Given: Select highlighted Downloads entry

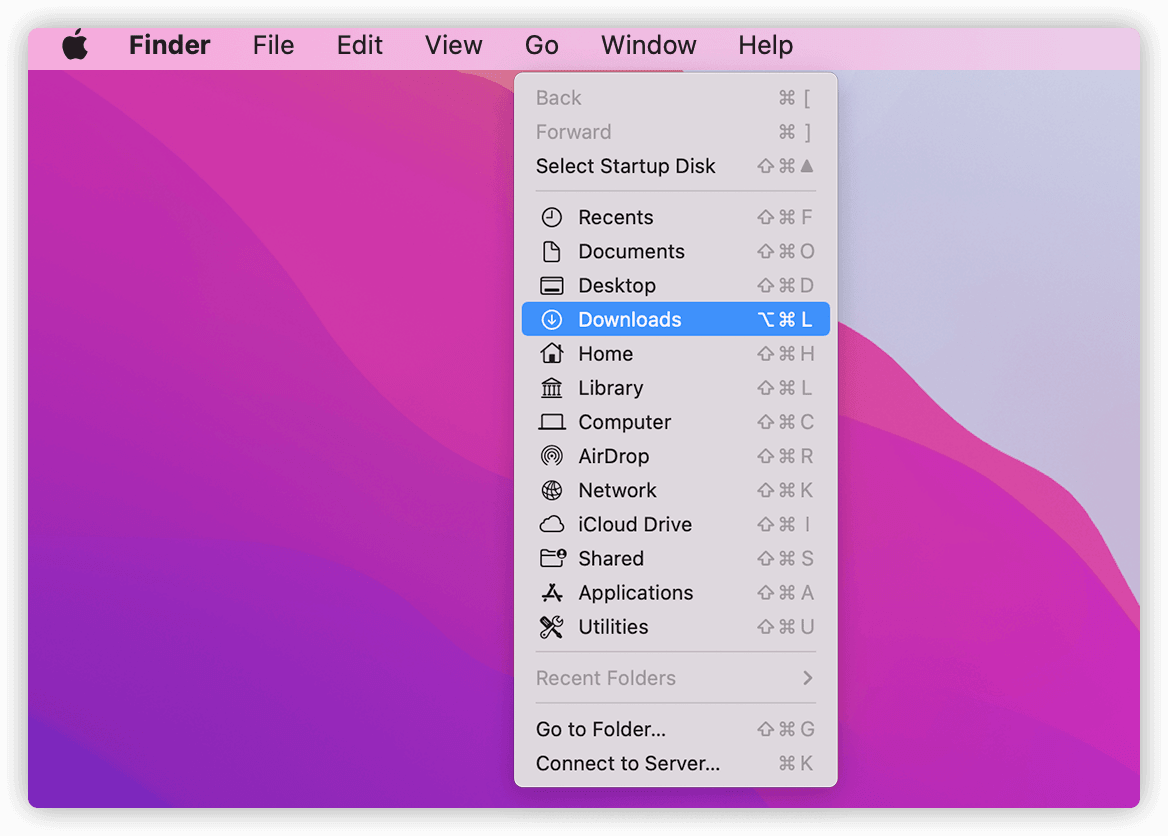Looking at the screenshot, I should [676, 320].
